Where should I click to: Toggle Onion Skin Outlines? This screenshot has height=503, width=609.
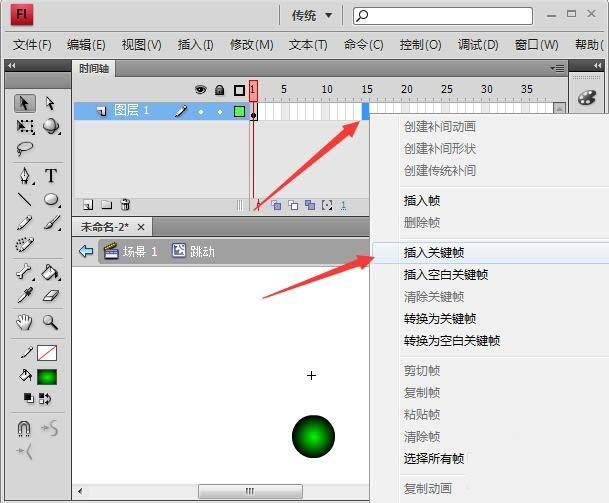(x=293, y=205)
